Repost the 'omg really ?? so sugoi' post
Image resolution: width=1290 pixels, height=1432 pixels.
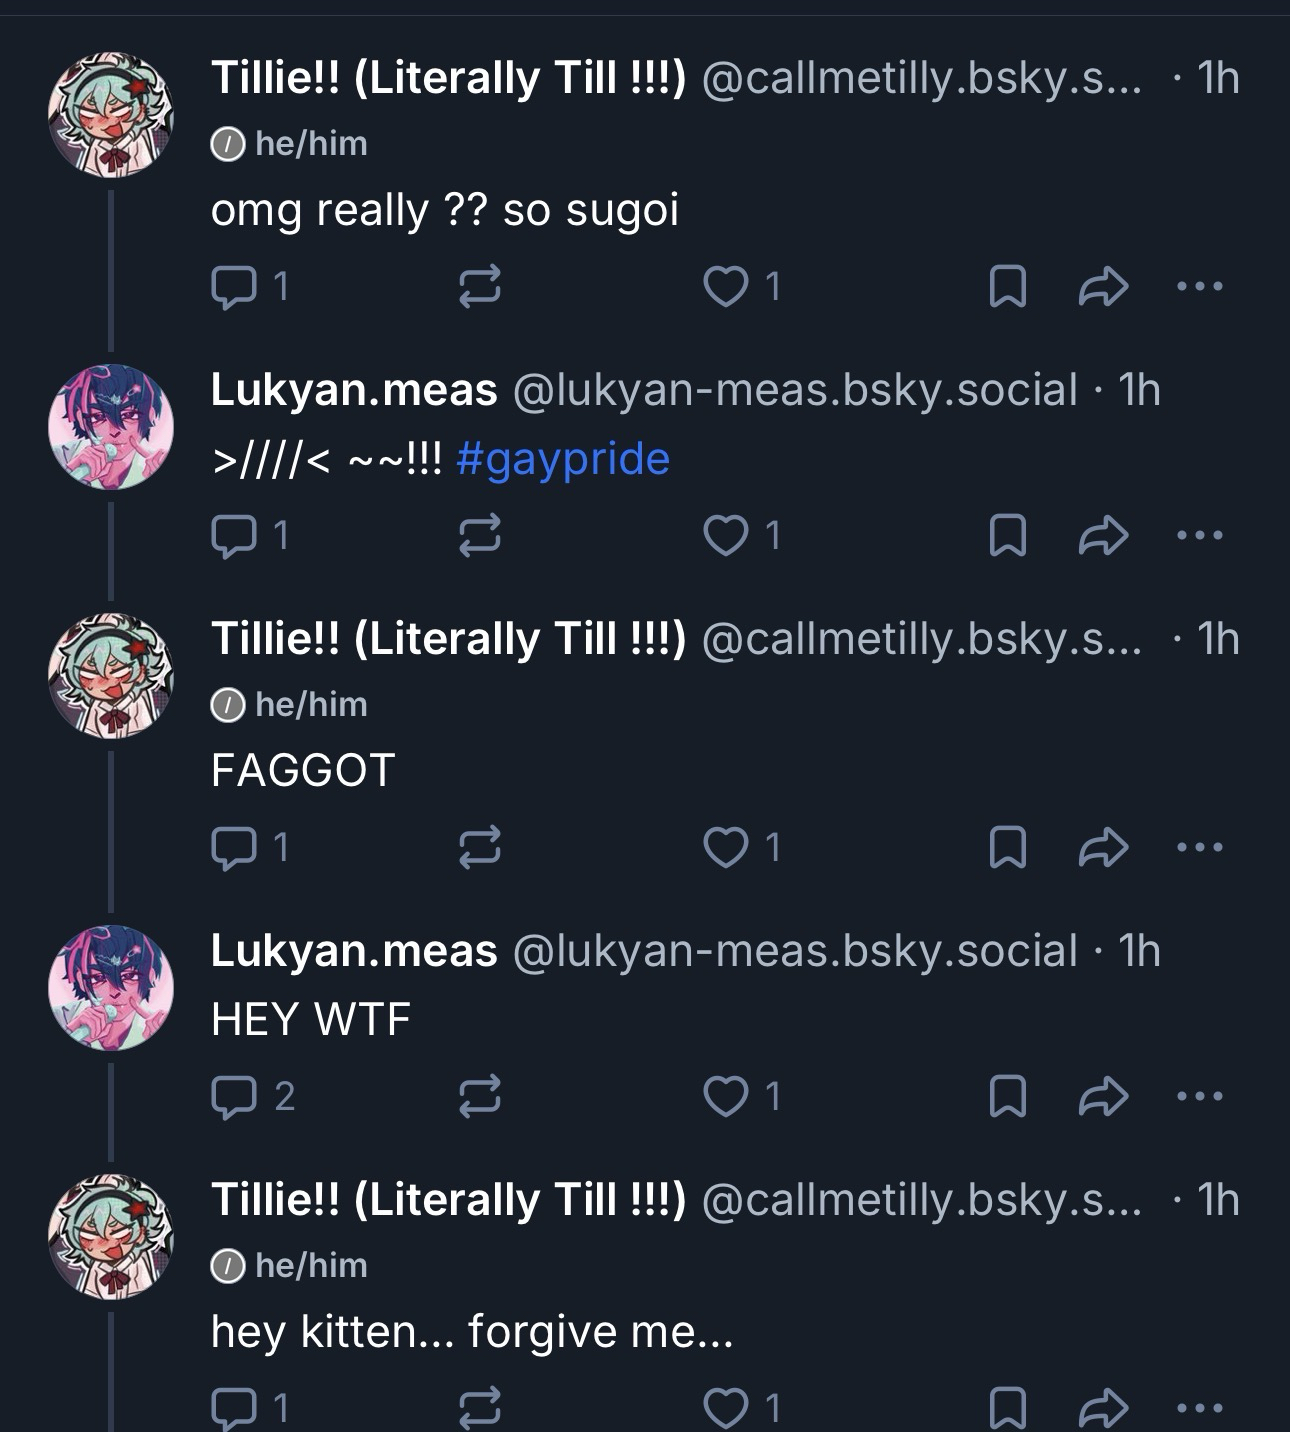pos(479,287)
